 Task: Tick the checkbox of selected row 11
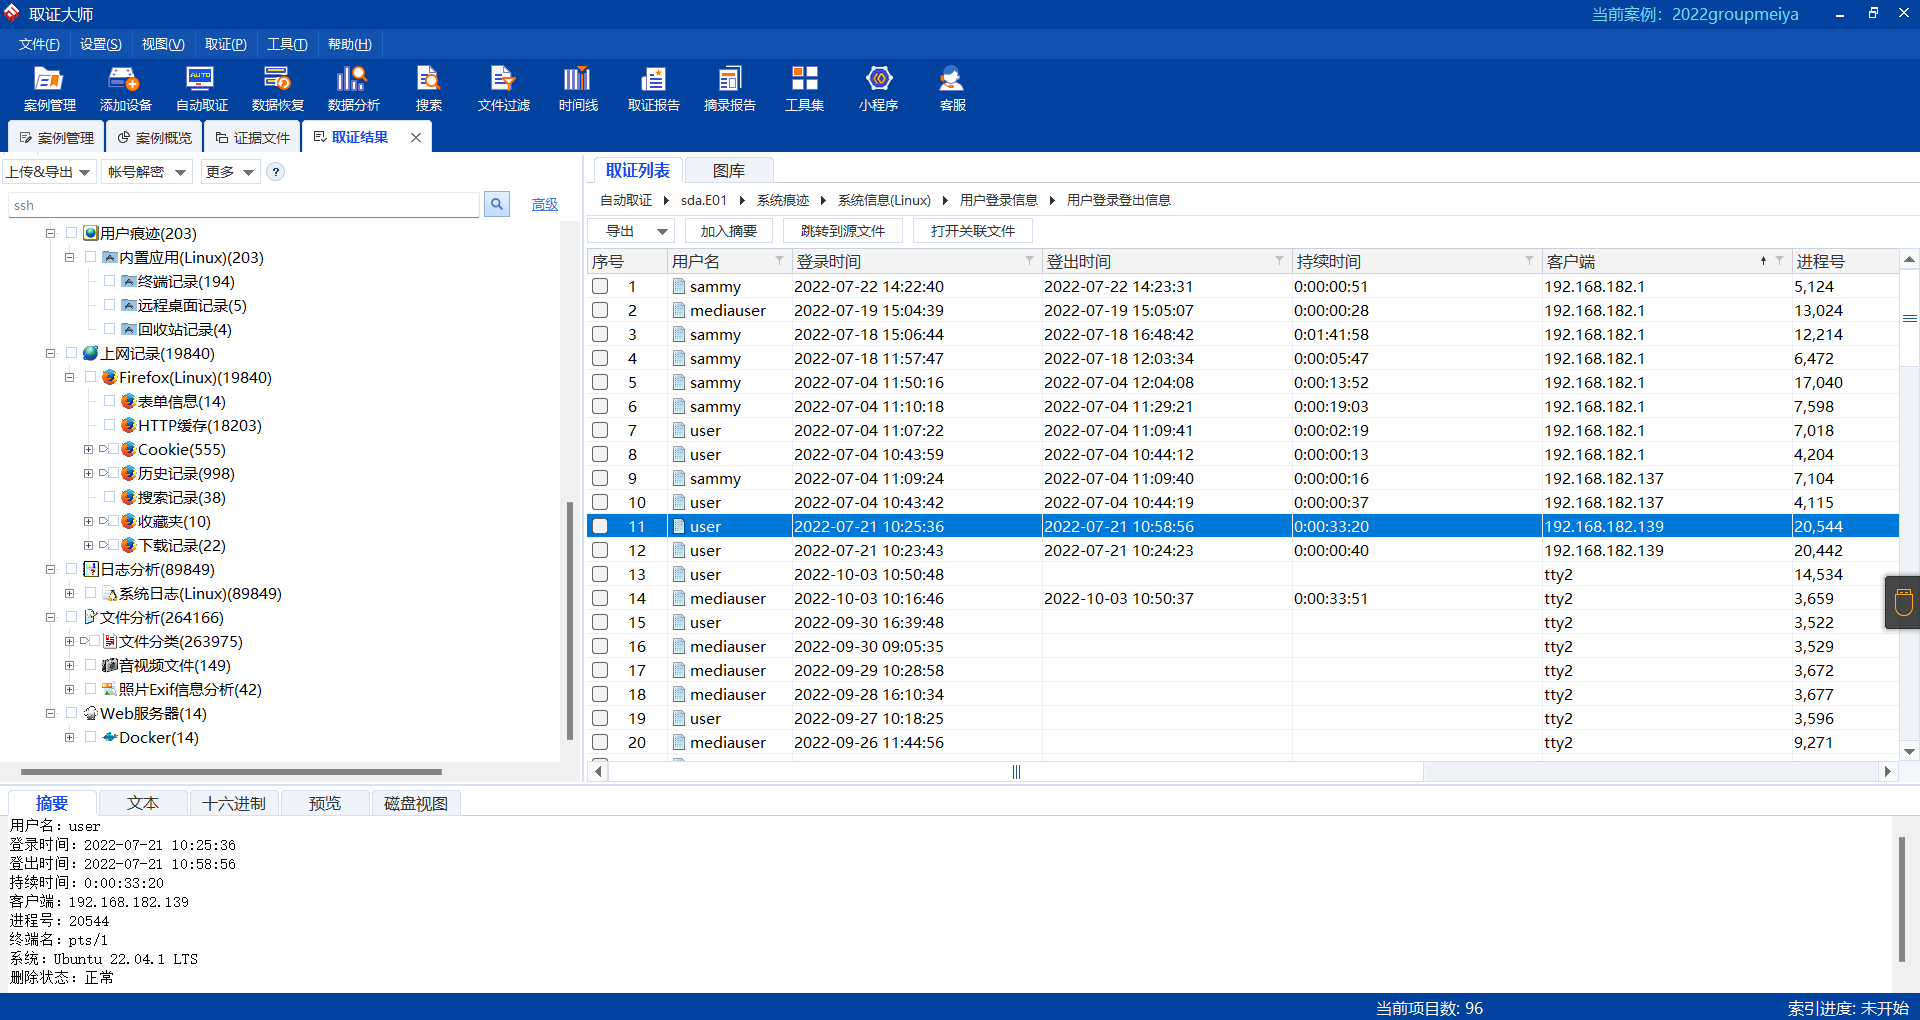[x=600, y=526]
